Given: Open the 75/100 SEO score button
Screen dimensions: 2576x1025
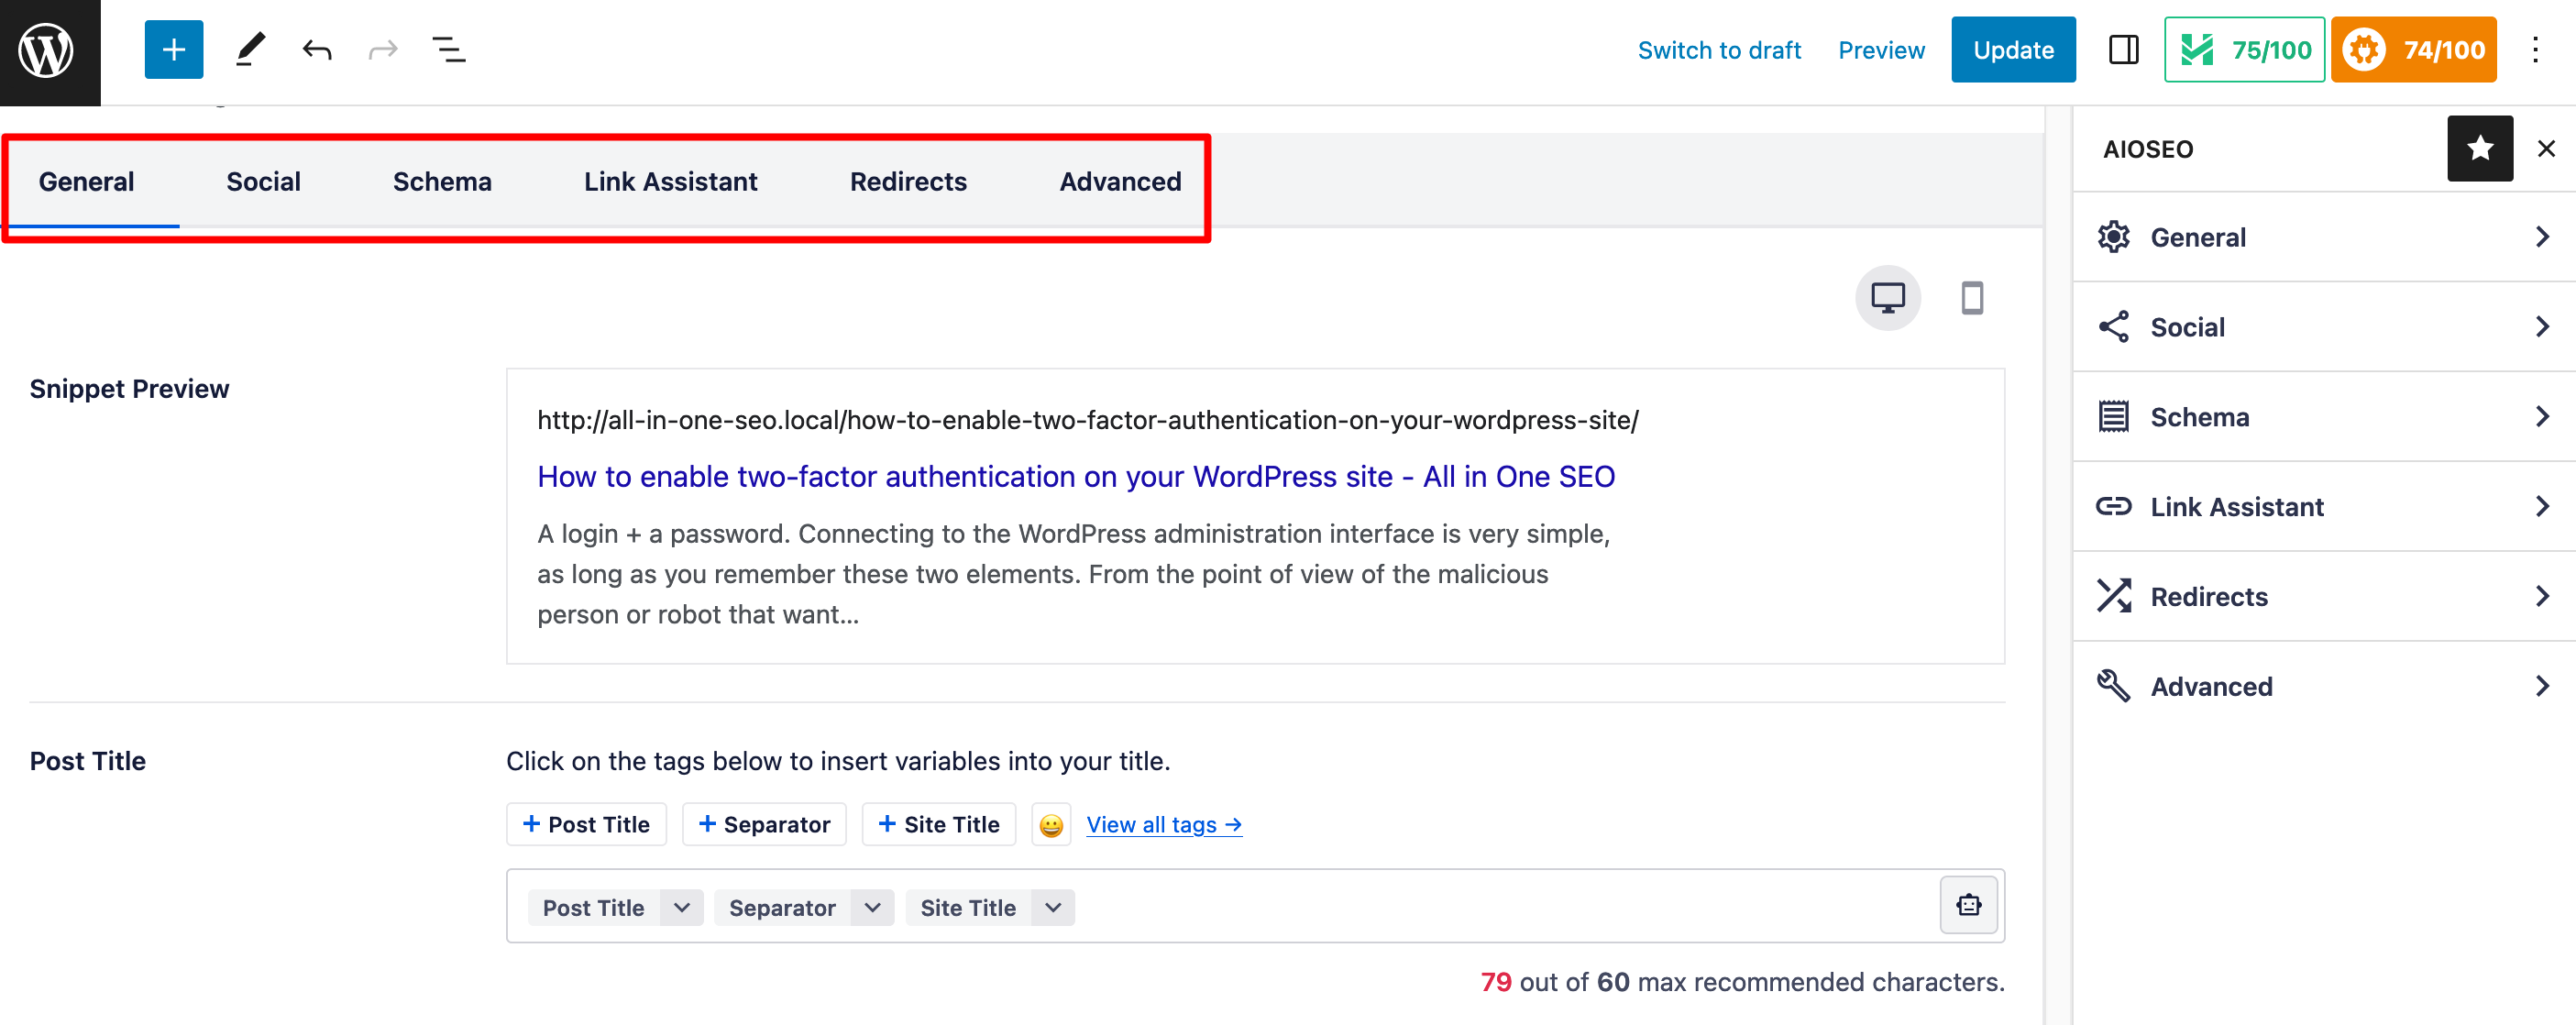Looking at the screenshot, I should tap(2244, 50).
